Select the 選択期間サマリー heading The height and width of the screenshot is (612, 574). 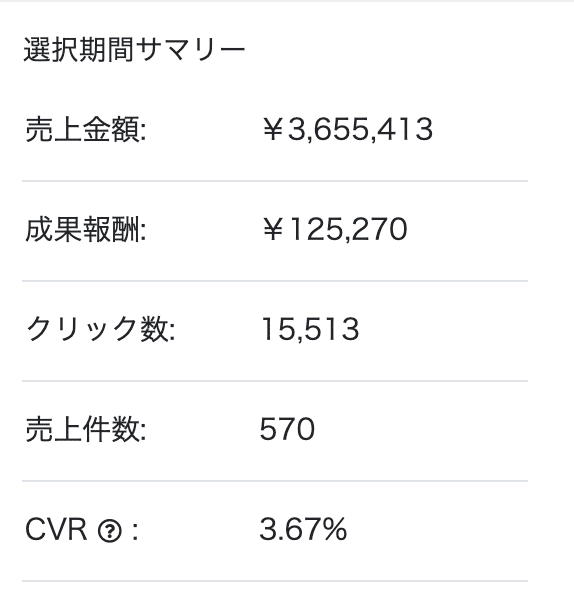click(x=134, y=50)
